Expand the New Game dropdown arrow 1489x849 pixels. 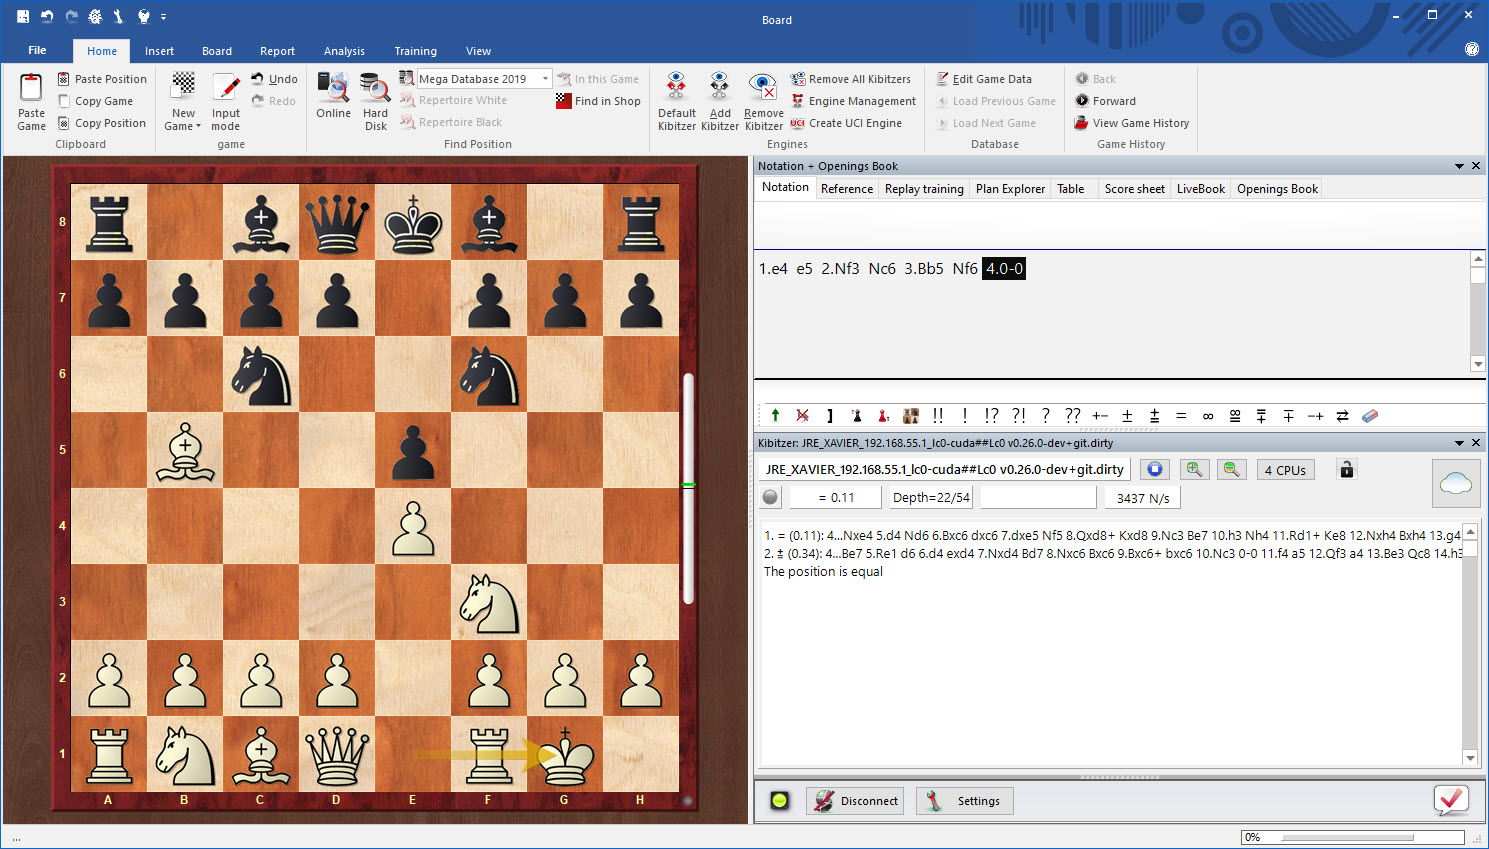pos(198,127)
